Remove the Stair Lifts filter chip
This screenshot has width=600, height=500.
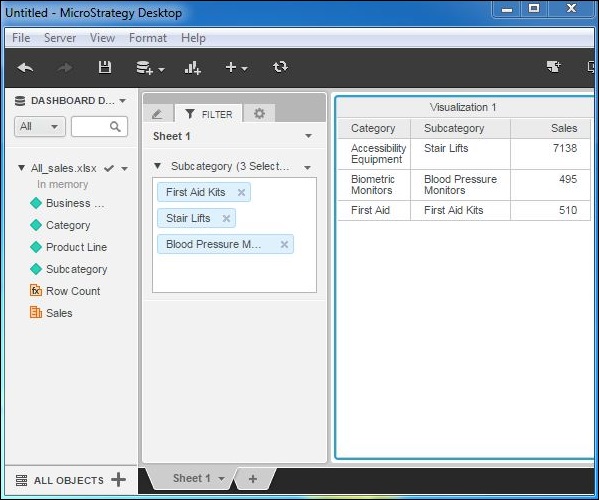226,219
